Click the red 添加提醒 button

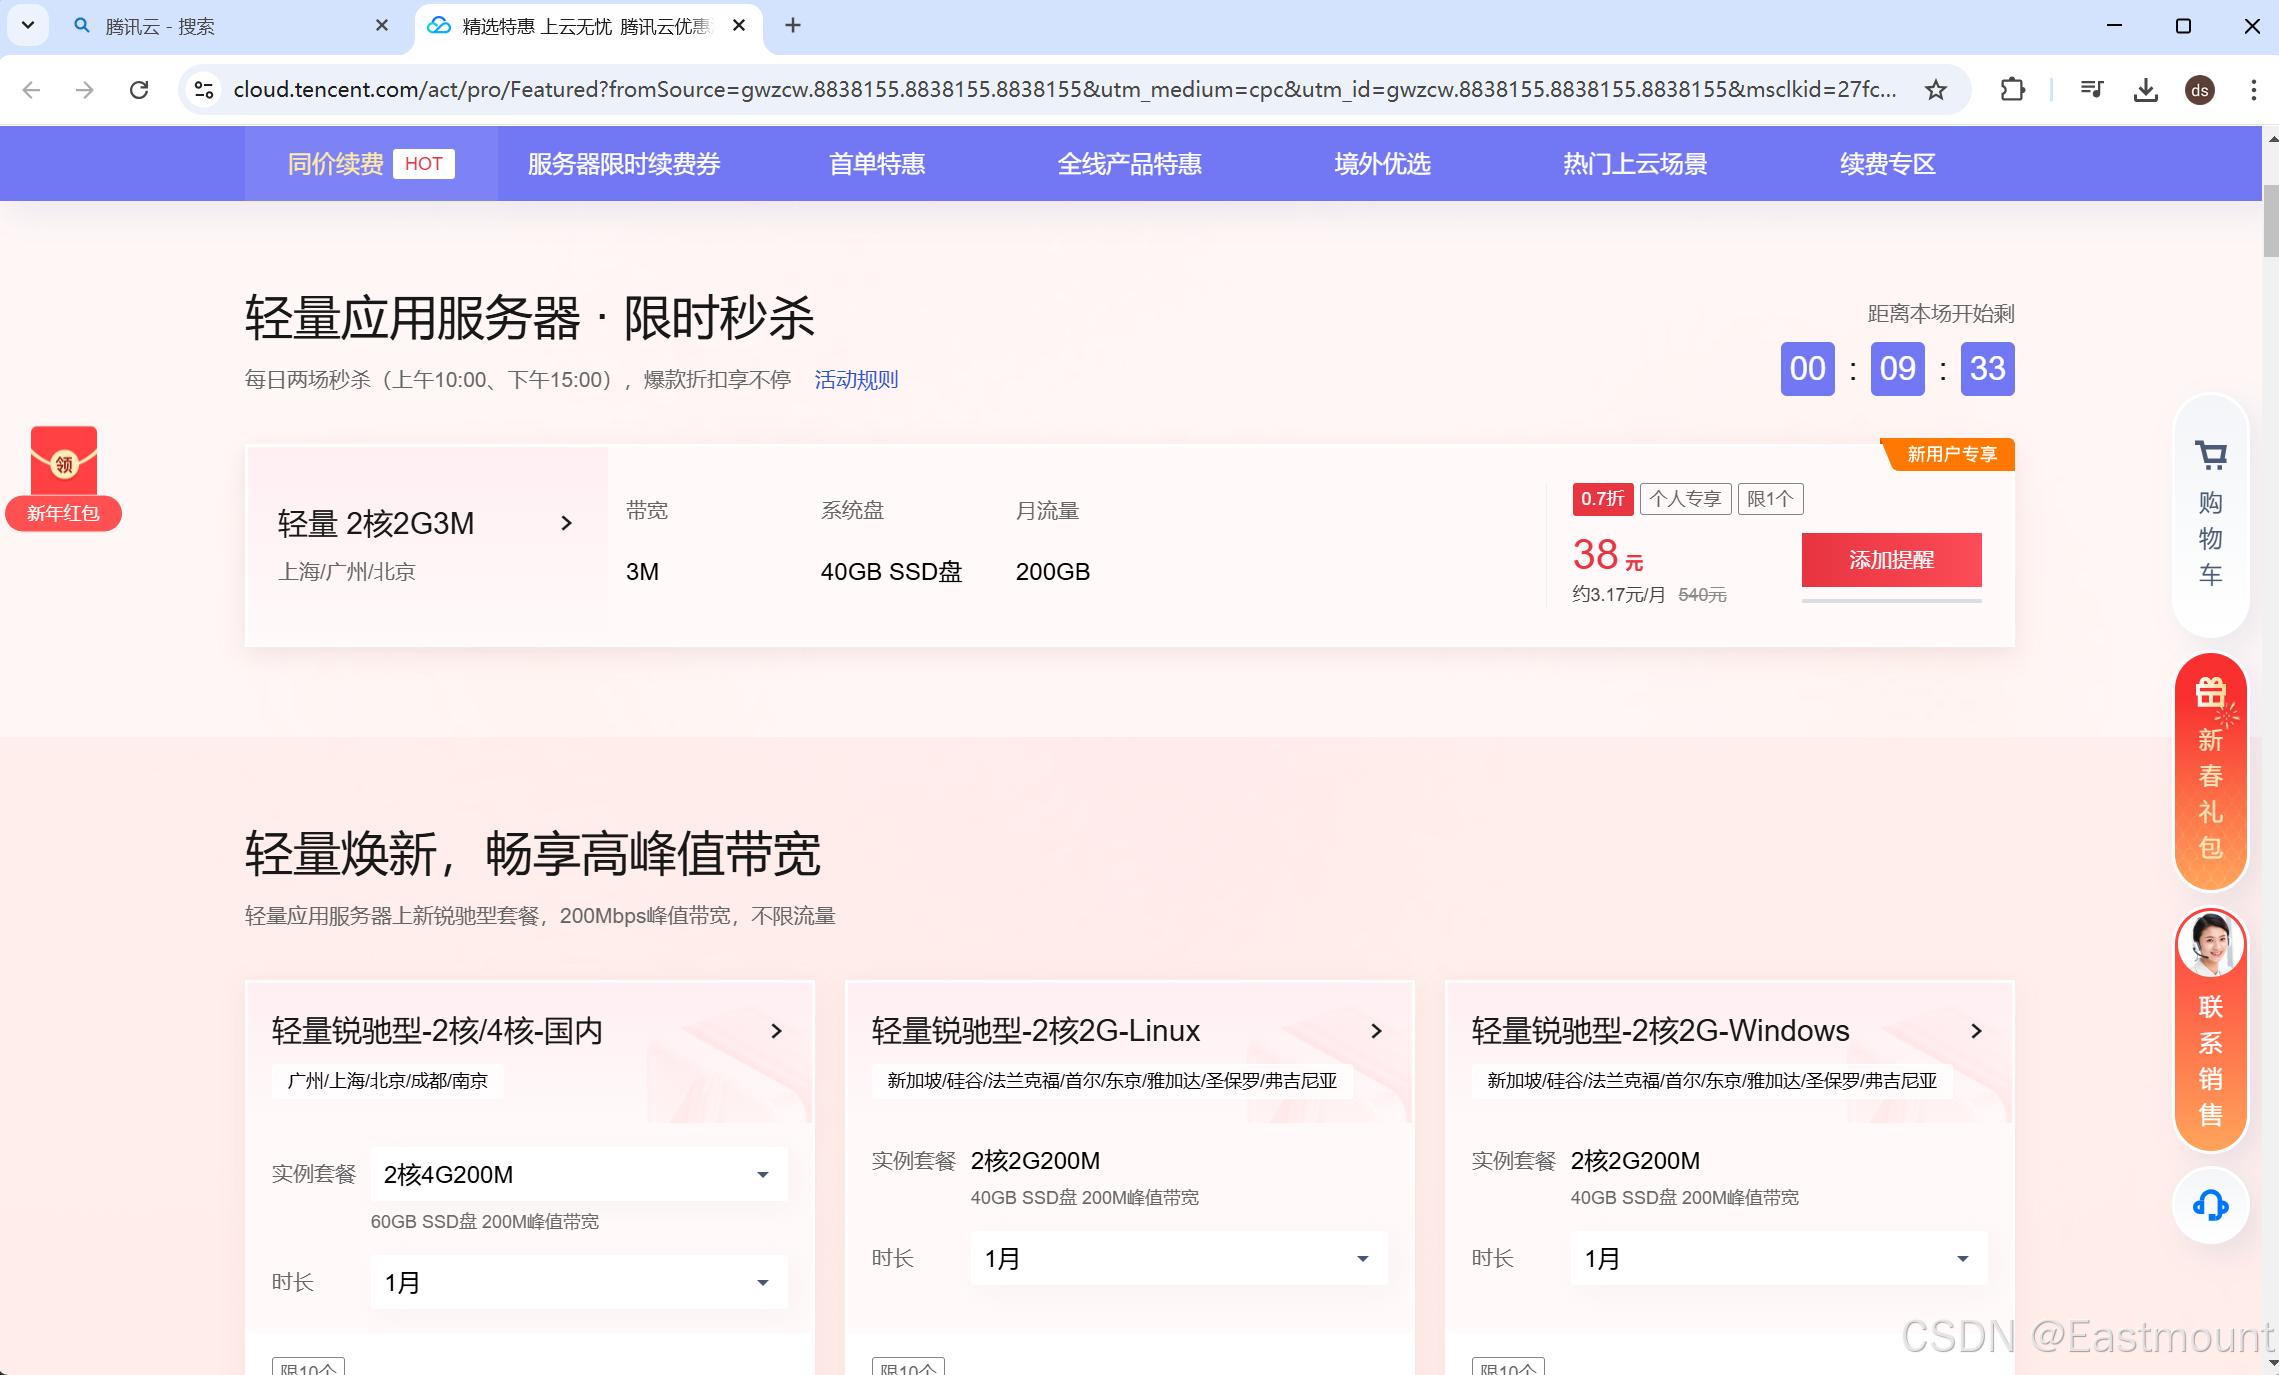[x=1891, y=560]
